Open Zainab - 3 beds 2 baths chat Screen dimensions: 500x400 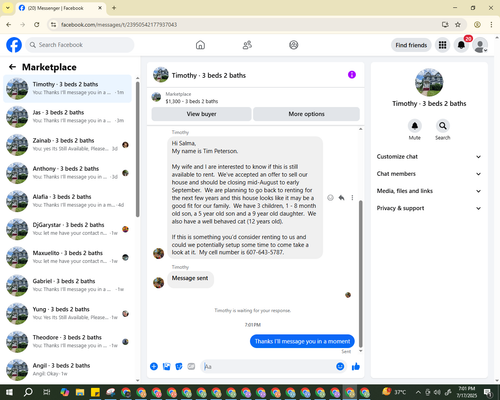coord(67,144)
